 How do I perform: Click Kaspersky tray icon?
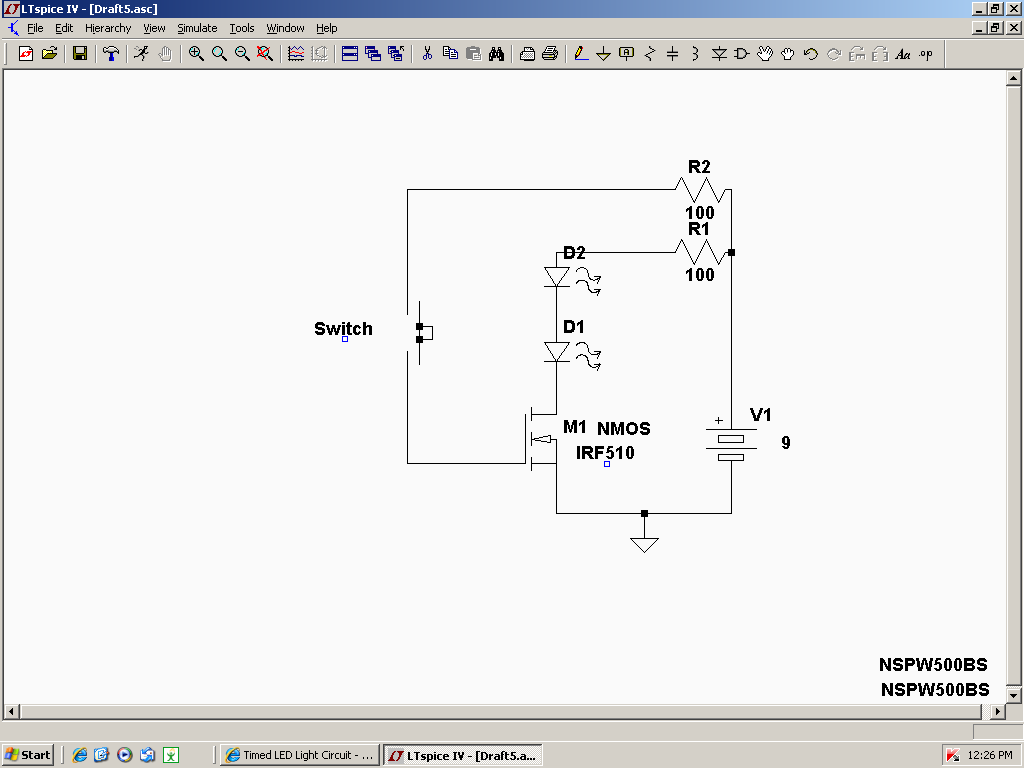[953, 755]
